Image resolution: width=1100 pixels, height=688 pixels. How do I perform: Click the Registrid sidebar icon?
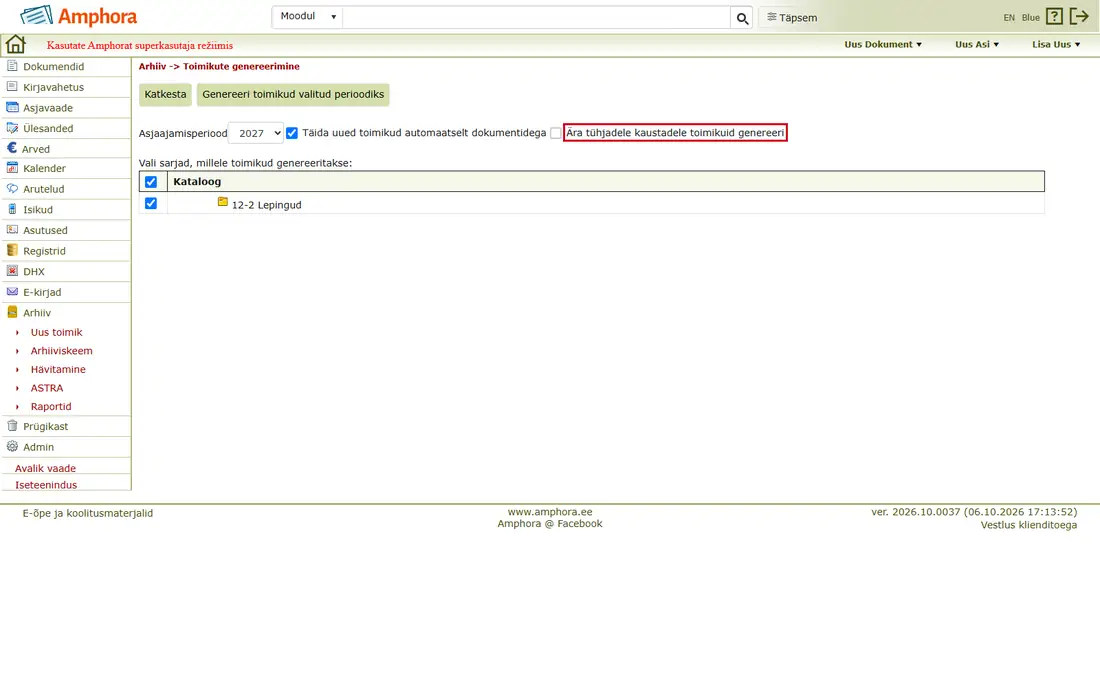tap(12, 250)
